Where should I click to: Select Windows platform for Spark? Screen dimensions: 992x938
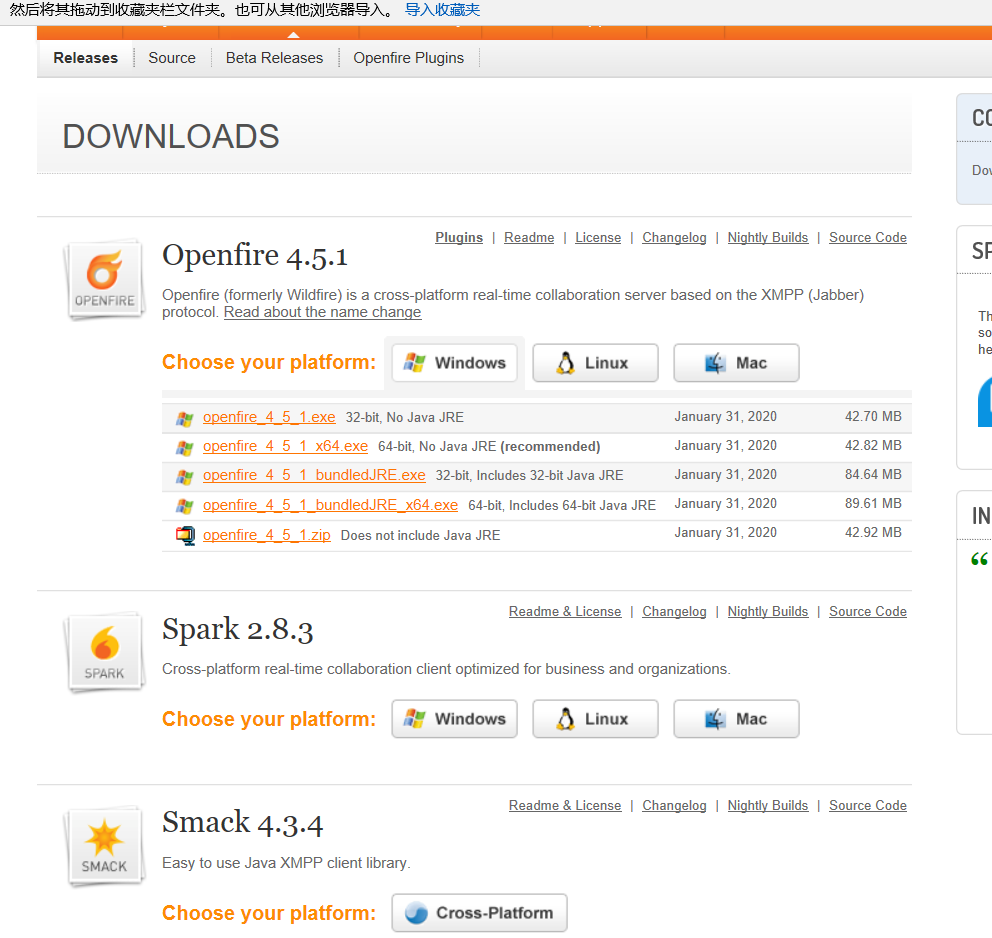454,719
